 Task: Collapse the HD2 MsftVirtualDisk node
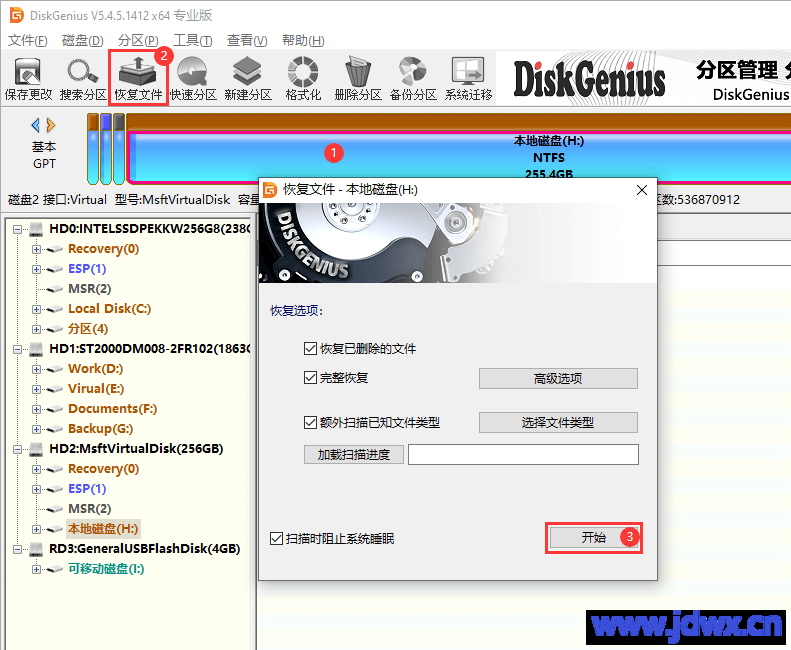(x=17, y=449)
